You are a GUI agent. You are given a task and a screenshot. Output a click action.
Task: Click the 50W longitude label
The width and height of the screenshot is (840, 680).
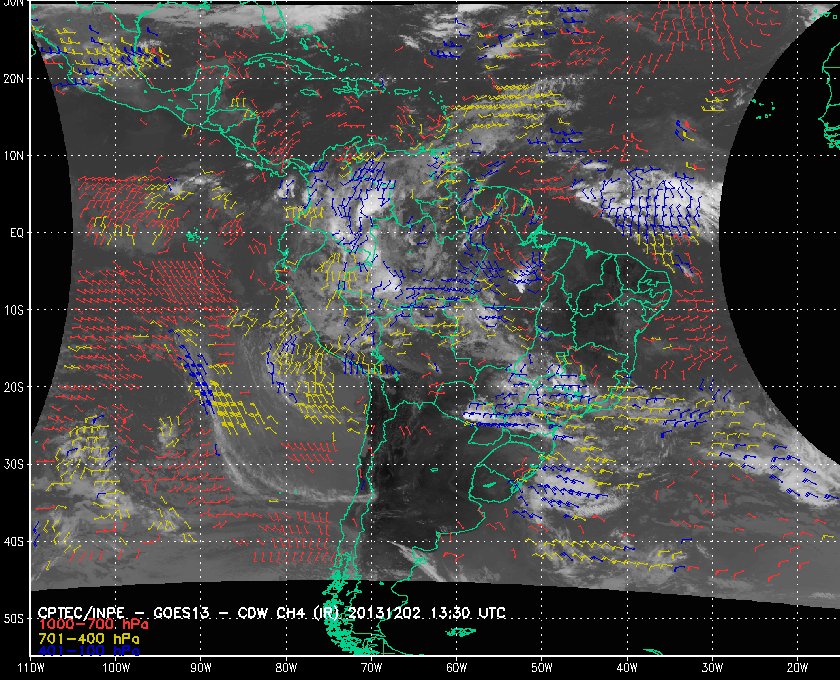542,668
